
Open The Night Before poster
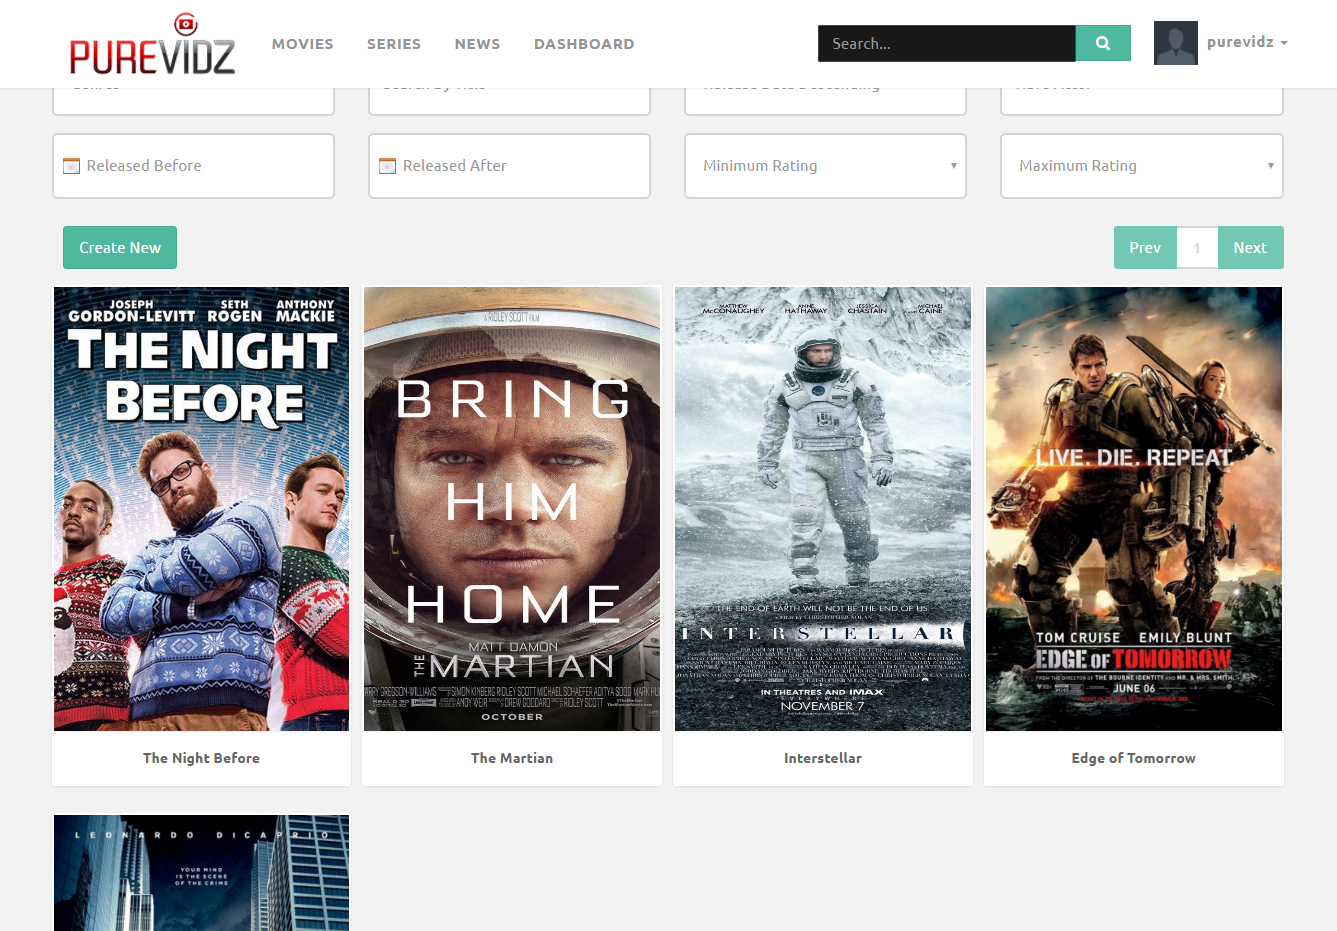click(202, 509)
